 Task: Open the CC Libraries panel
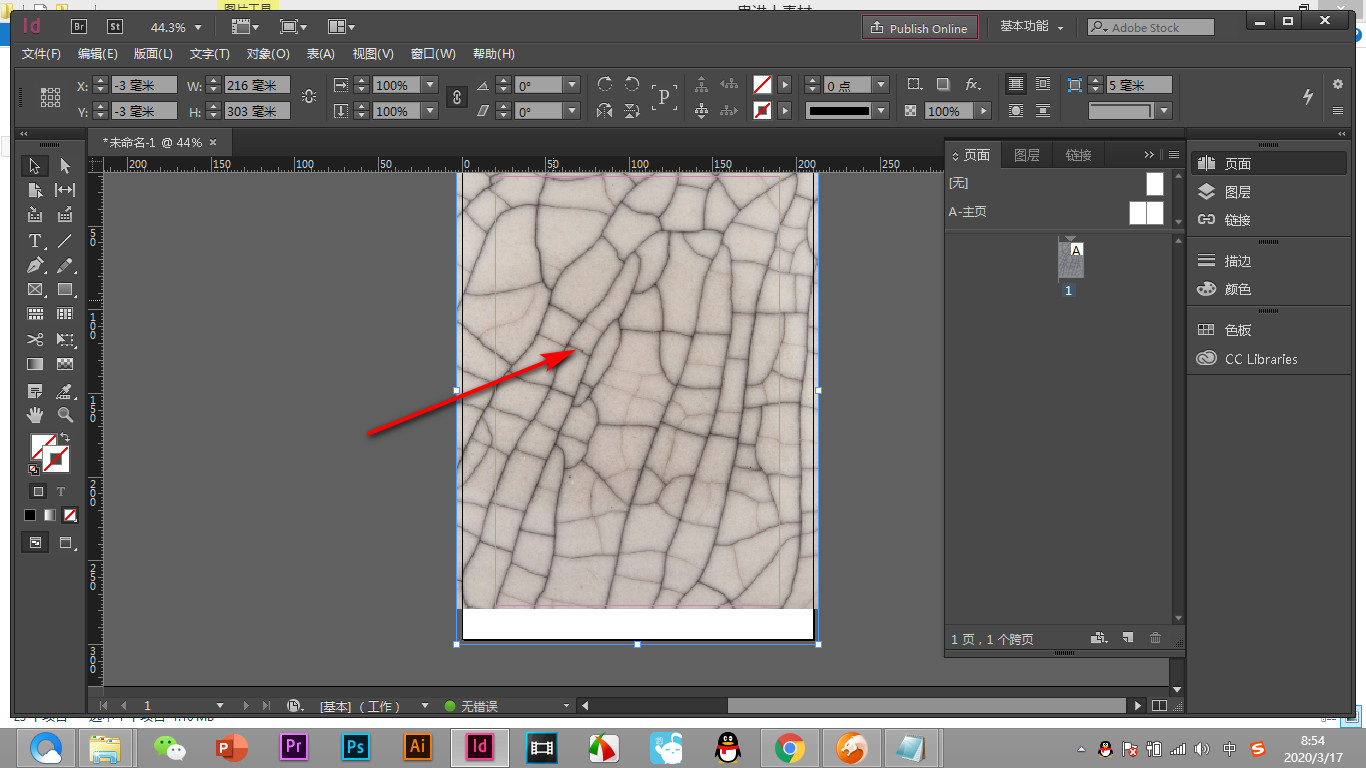1260,359
